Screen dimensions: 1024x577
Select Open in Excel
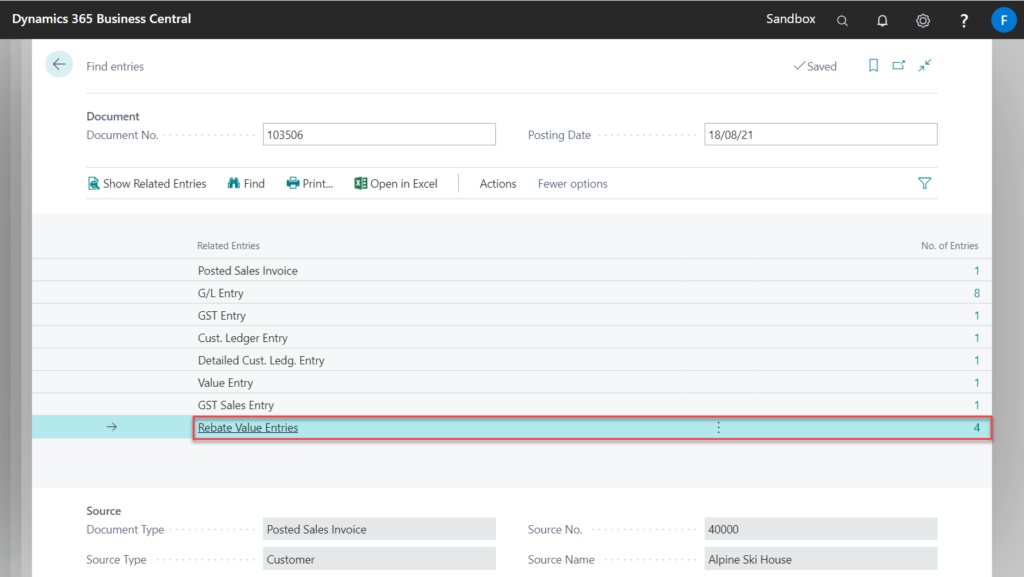click(x=396, y=184)
